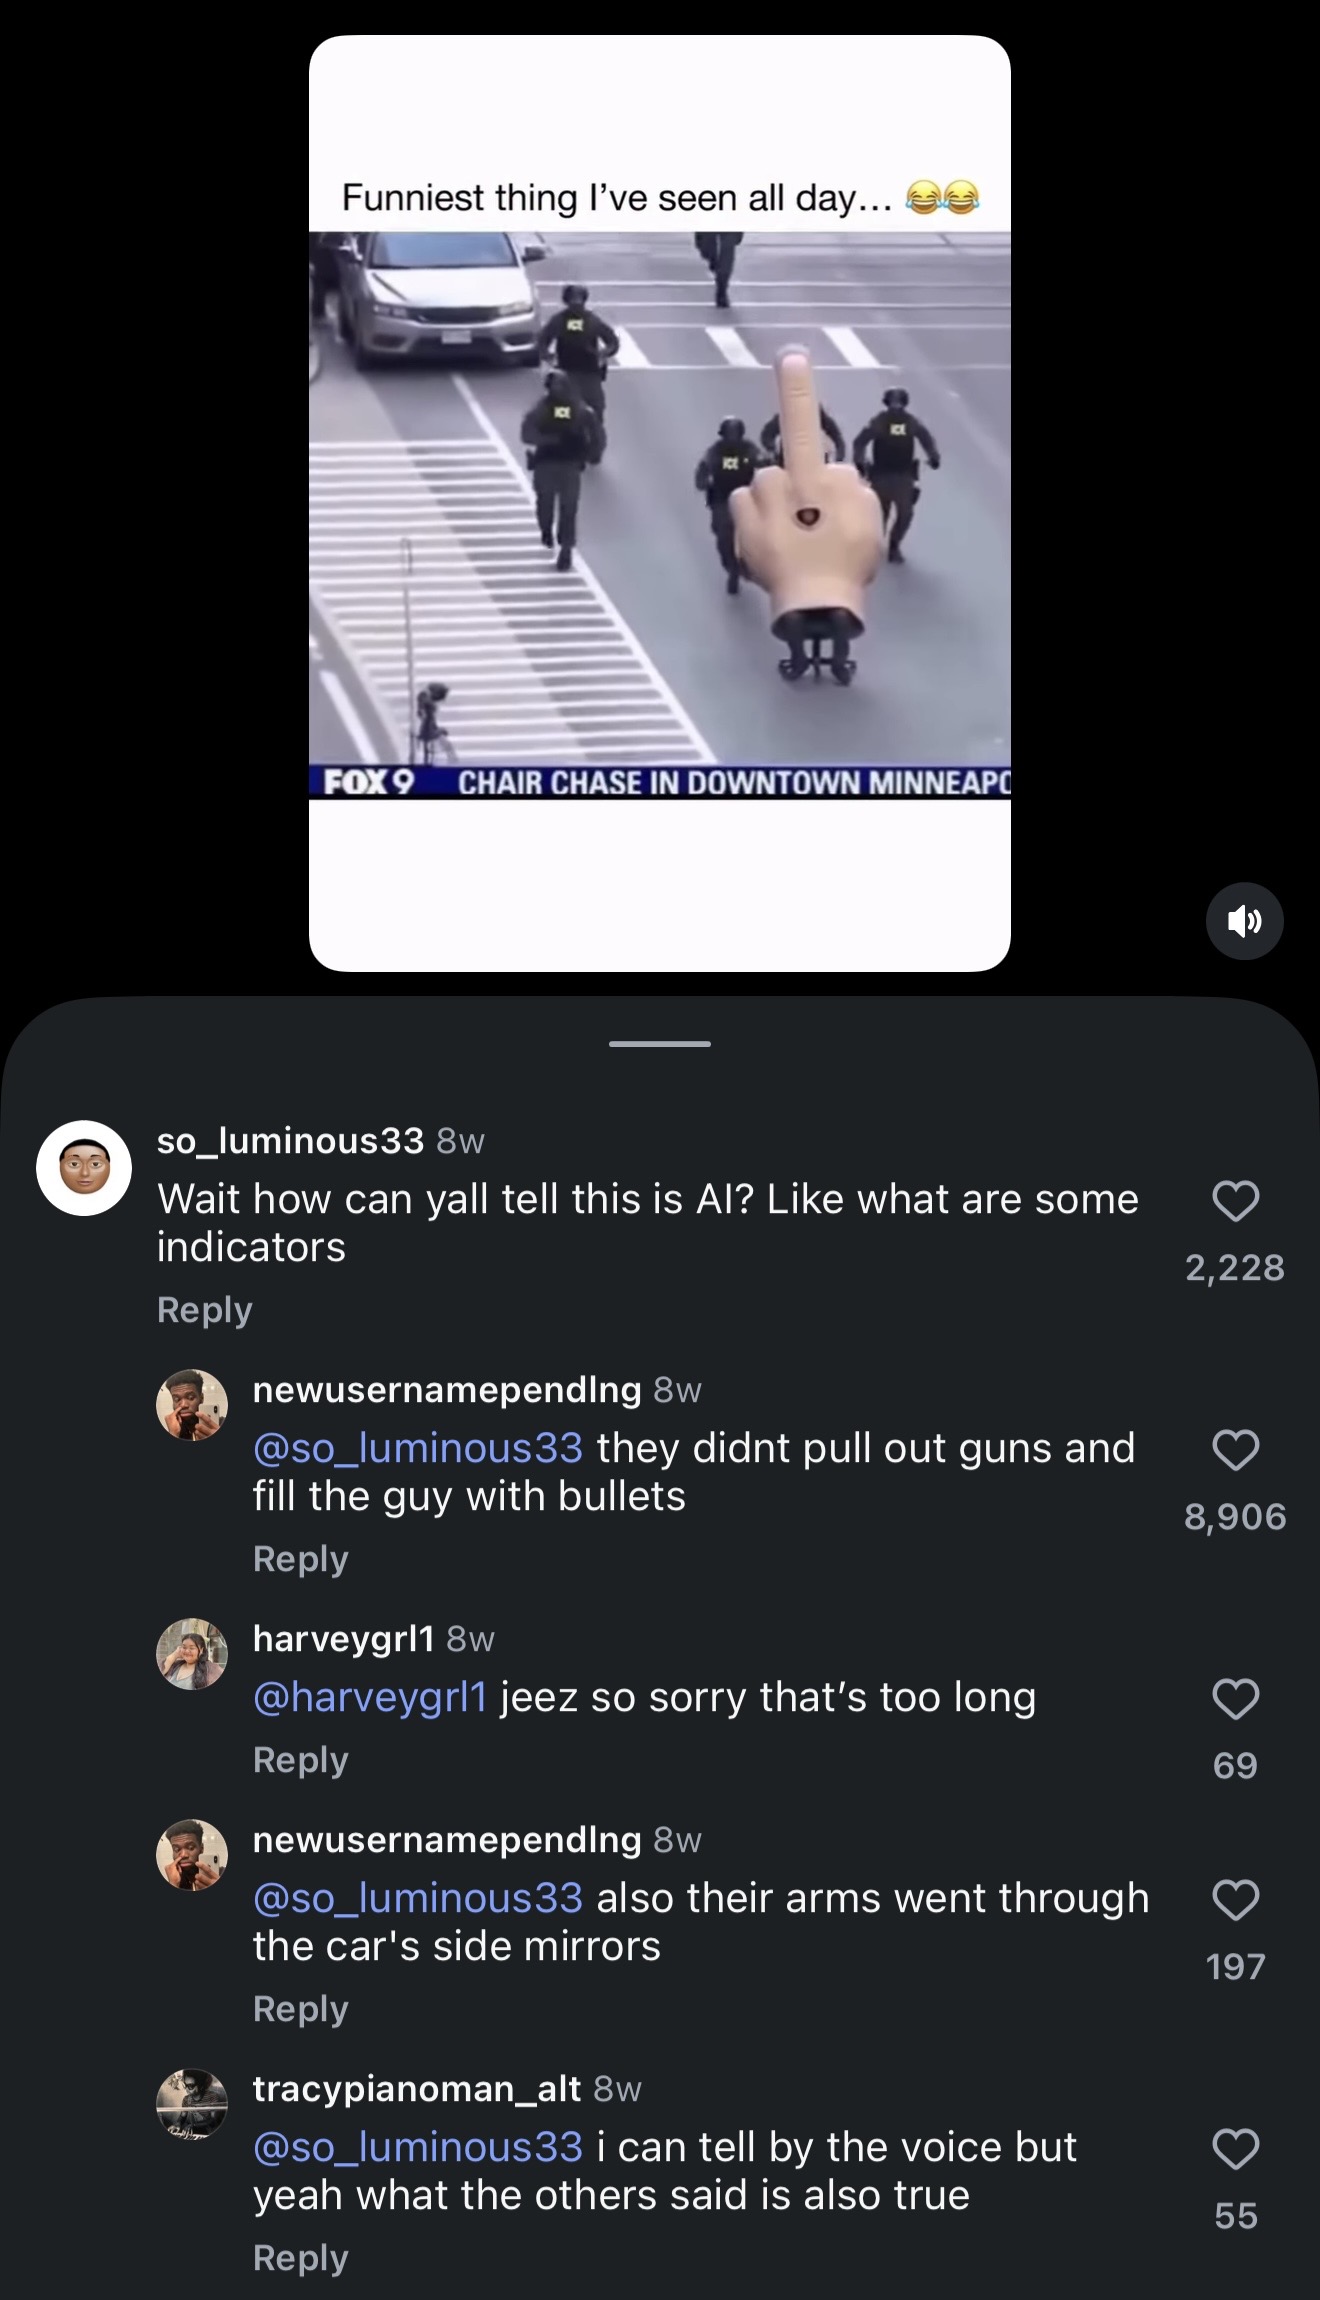The width and height of the screenshot is (1320, 2300).
Task: Open the @harveygrl1 mention link
Action: click(370, 1698)
